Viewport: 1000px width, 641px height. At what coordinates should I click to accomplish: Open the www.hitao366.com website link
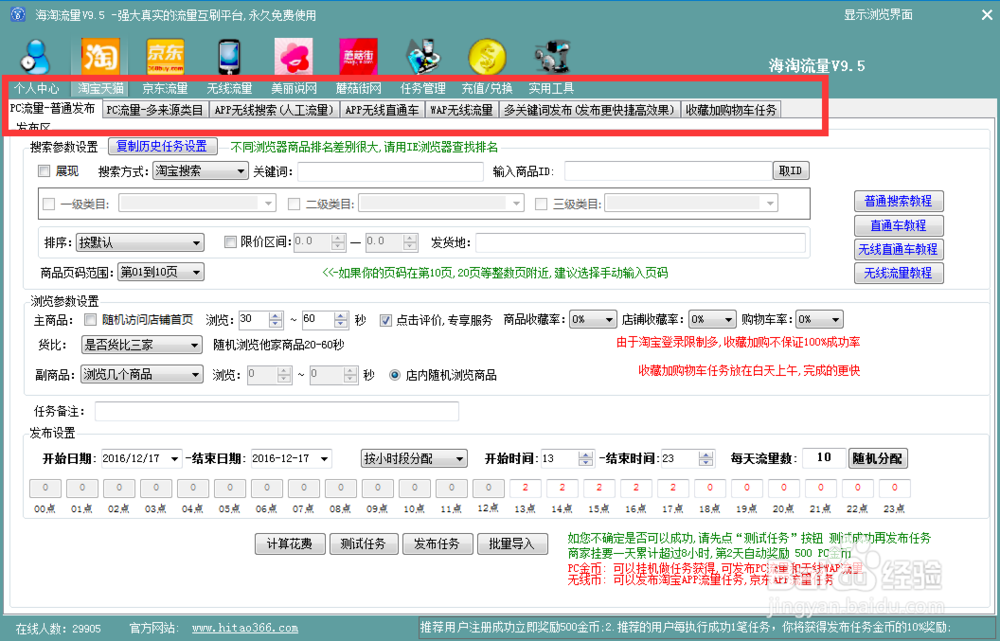click(245, 628)
